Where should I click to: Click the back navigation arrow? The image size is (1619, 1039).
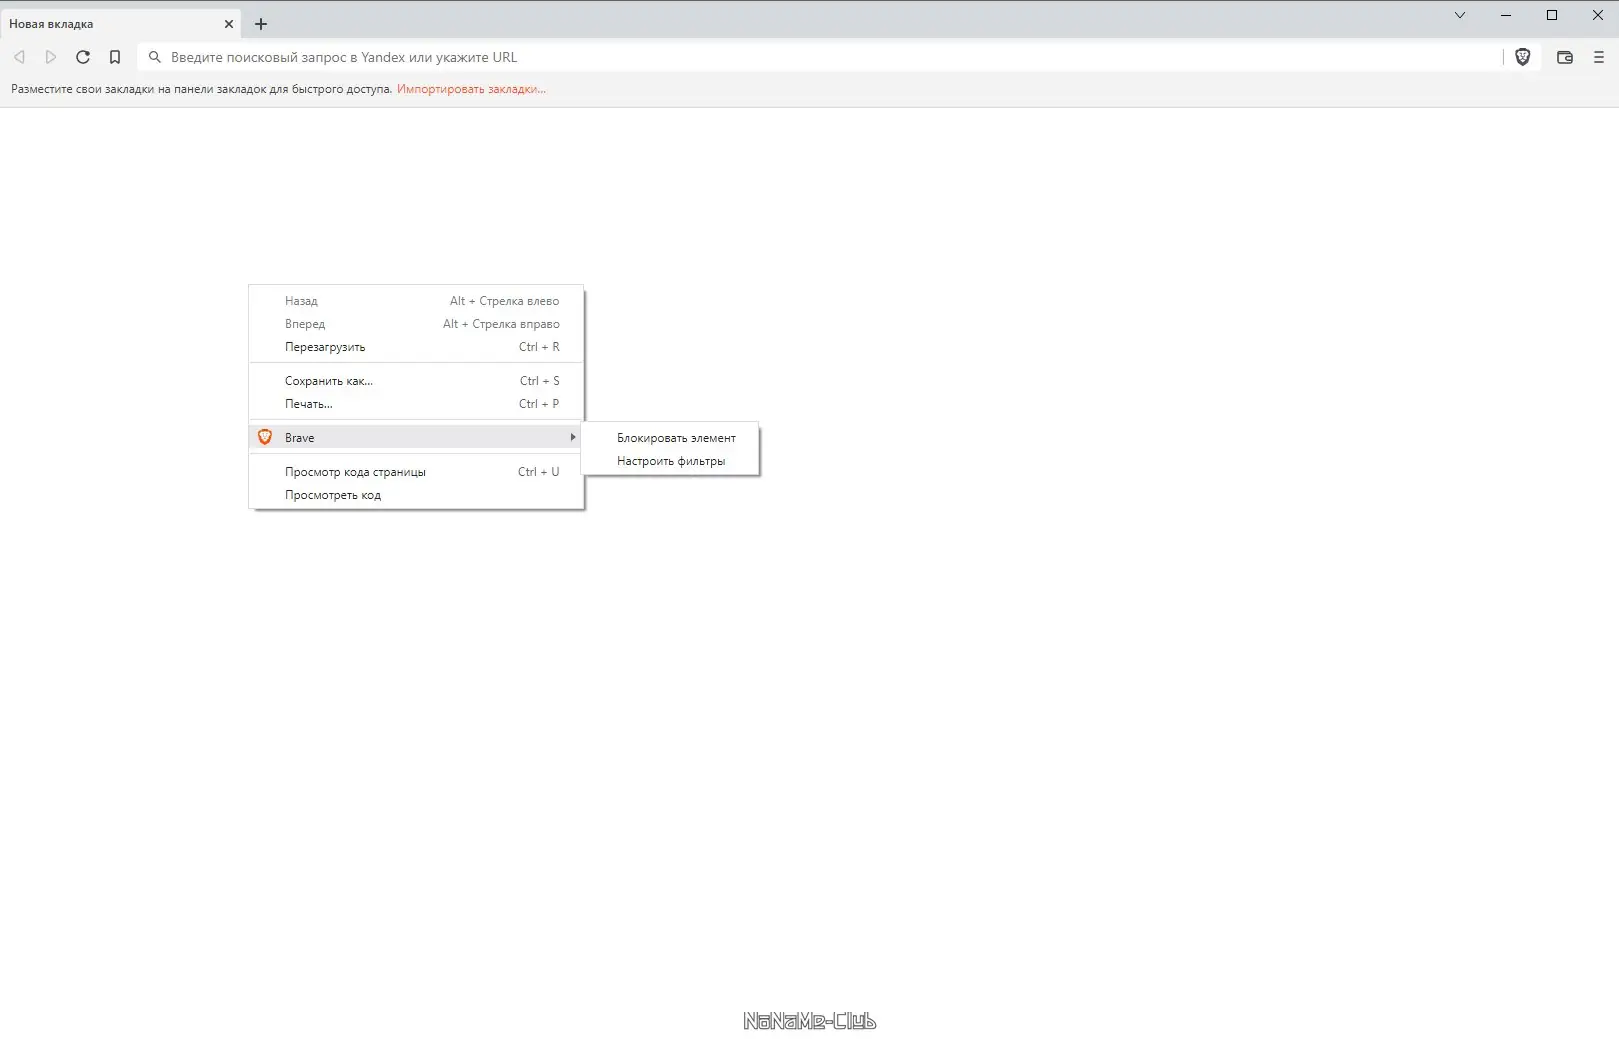[x=19, y=57]
